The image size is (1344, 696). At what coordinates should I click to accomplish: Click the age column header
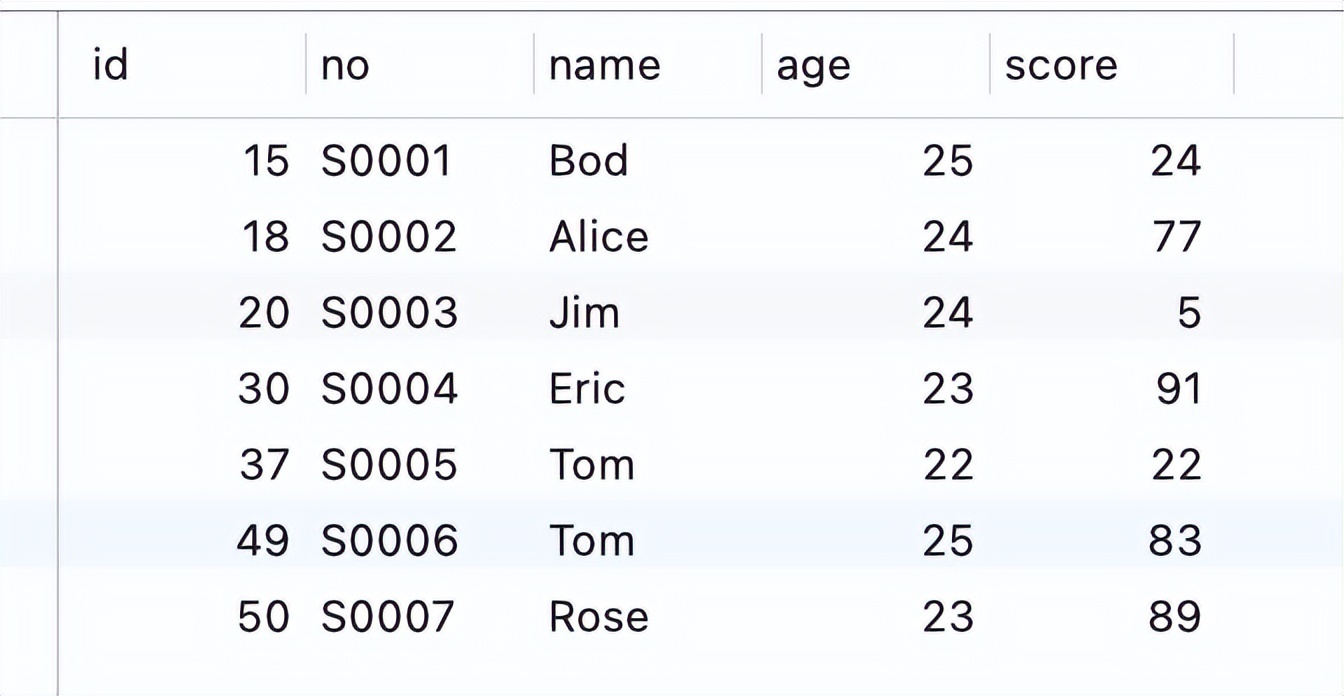(x=812, y=66)
